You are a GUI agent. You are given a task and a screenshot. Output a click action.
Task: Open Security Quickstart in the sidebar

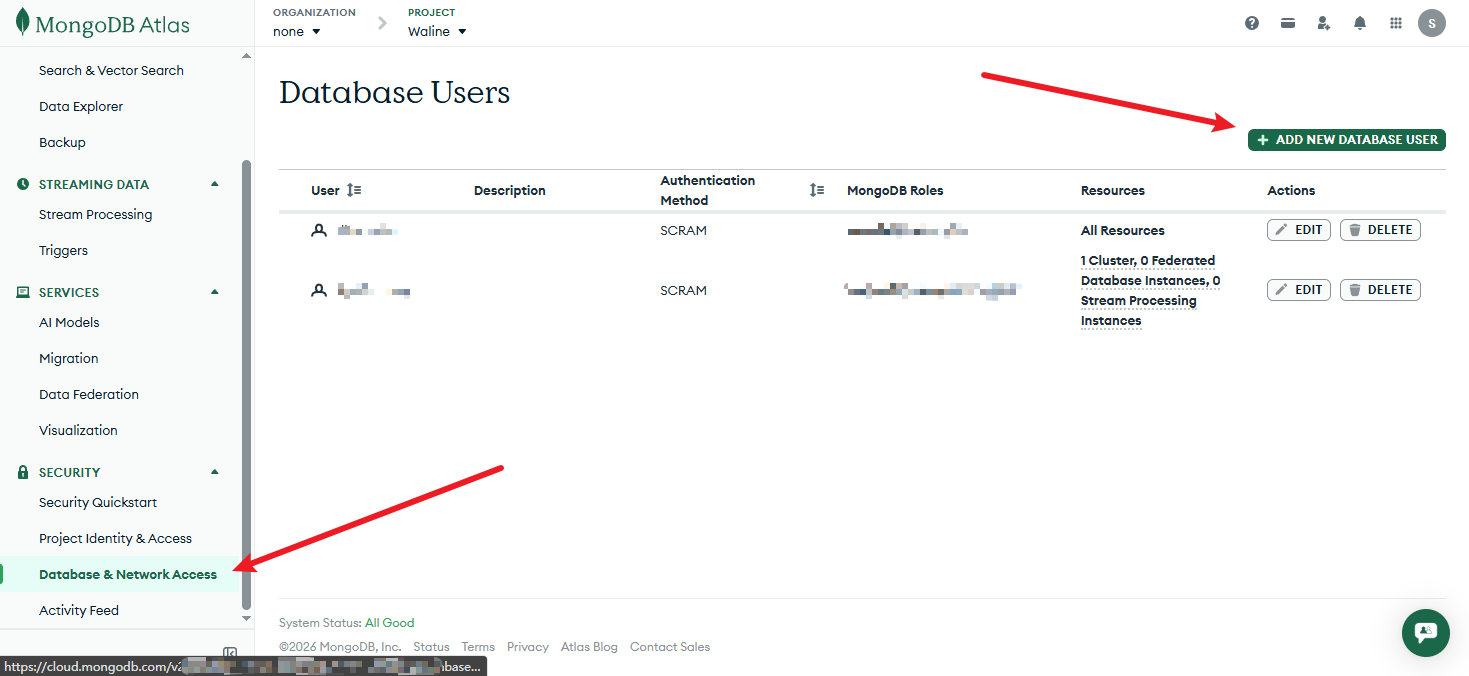coord(98,502)
